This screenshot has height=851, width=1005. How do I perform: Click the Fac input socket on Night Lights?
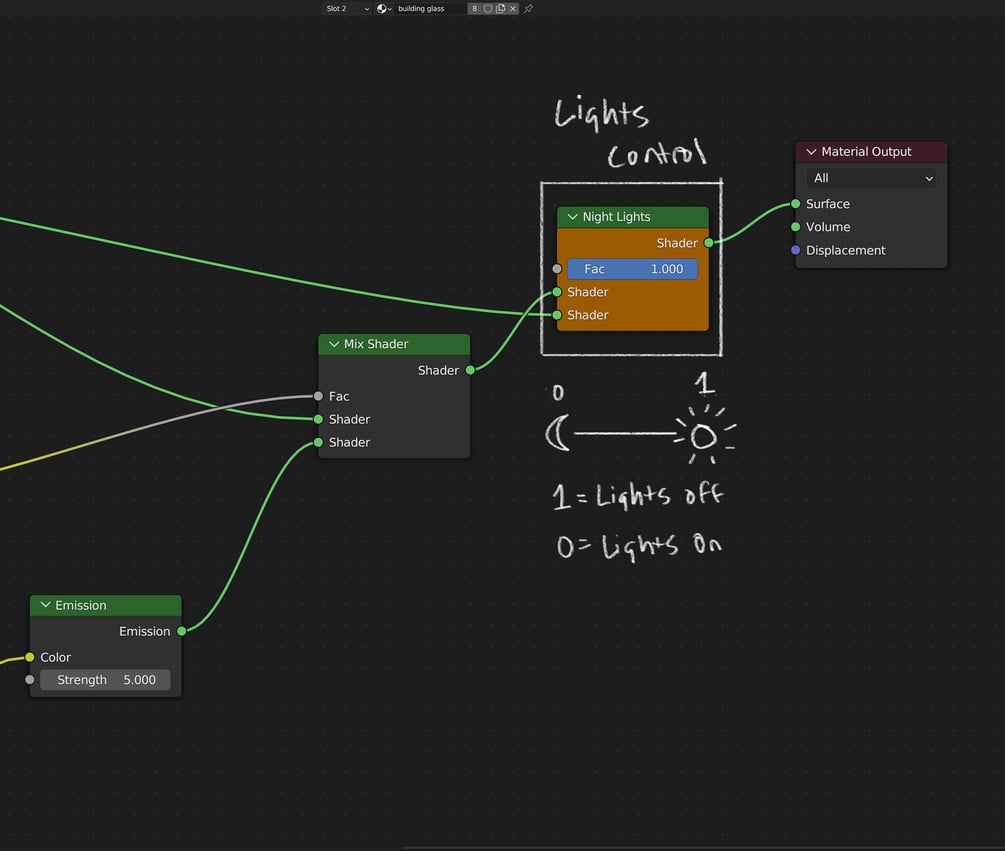click(557, 269)
